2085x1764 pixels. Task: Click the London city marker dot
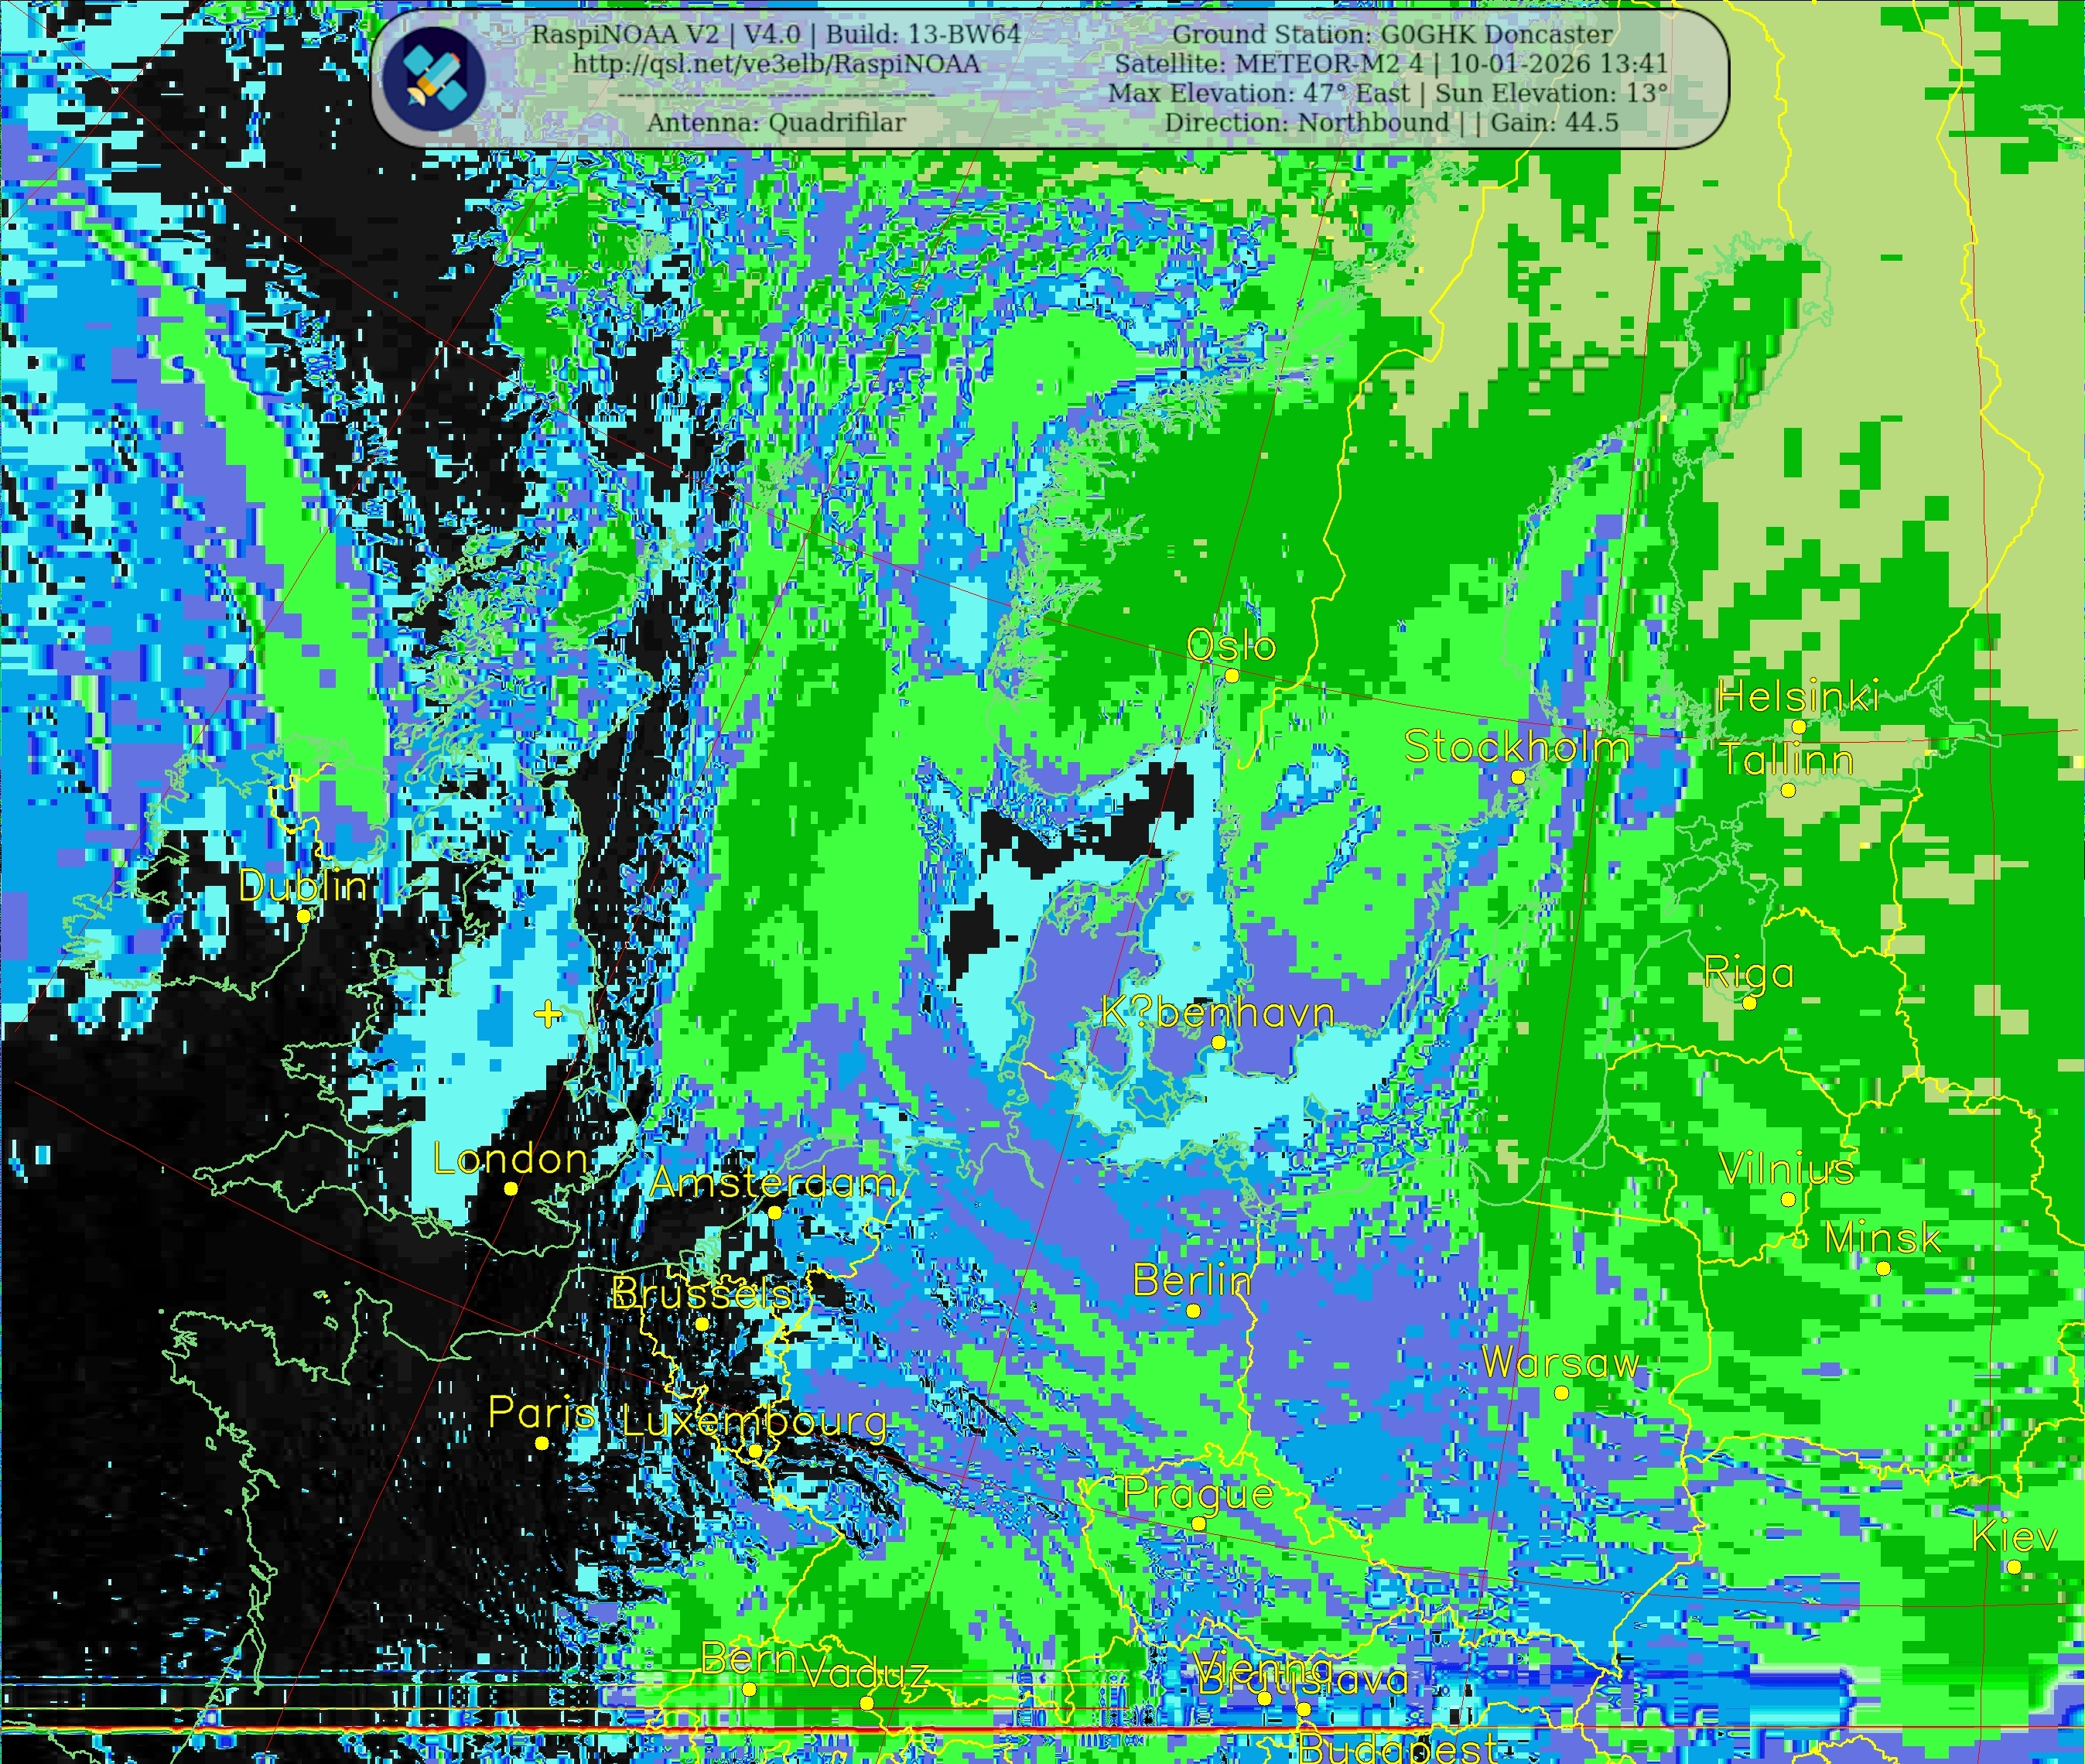pyautogui.click(x=511, y=1189)
